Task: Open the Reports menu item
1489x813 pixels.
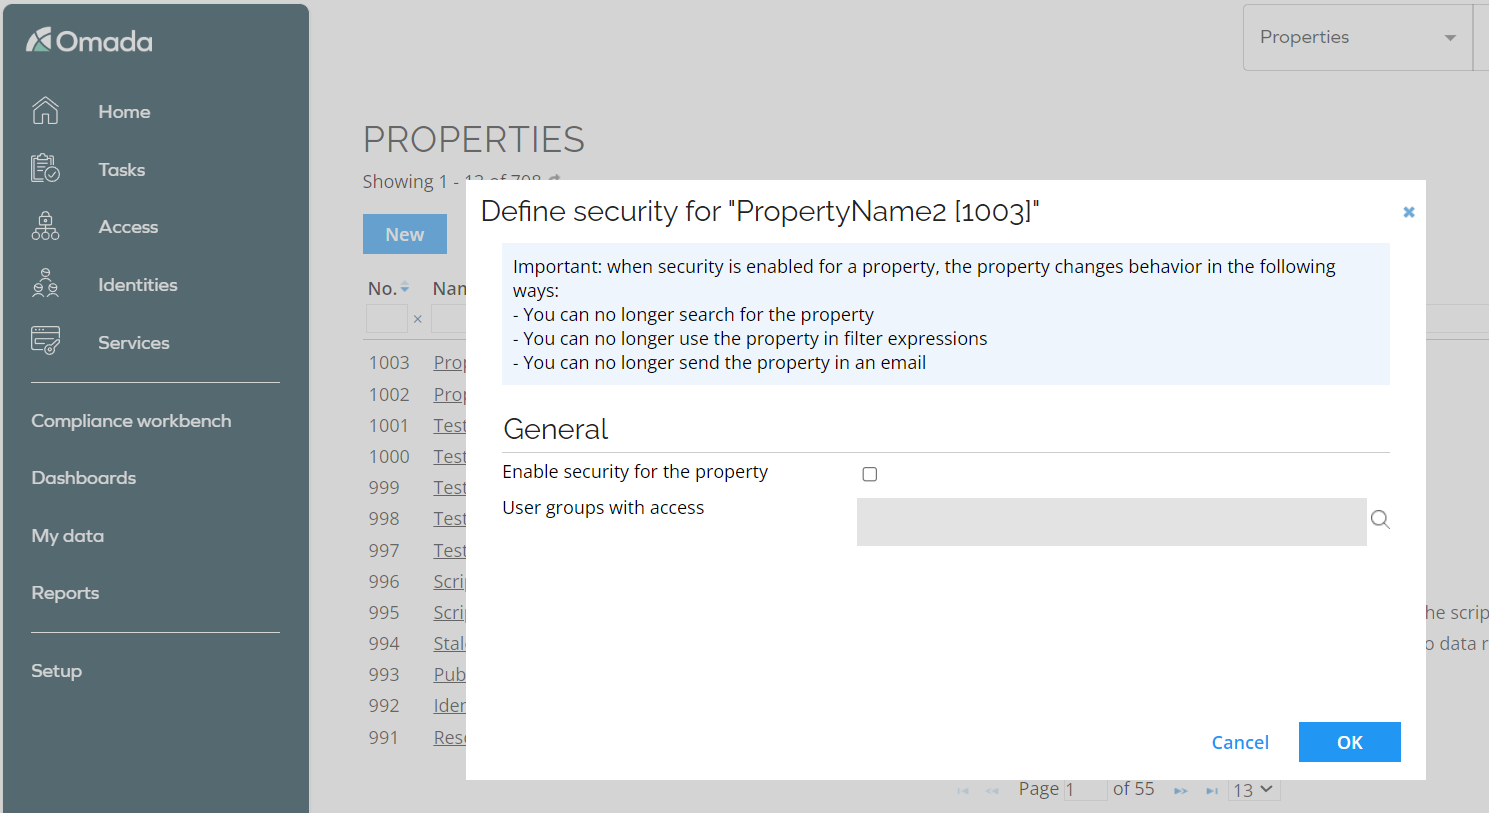Action: 65,593
